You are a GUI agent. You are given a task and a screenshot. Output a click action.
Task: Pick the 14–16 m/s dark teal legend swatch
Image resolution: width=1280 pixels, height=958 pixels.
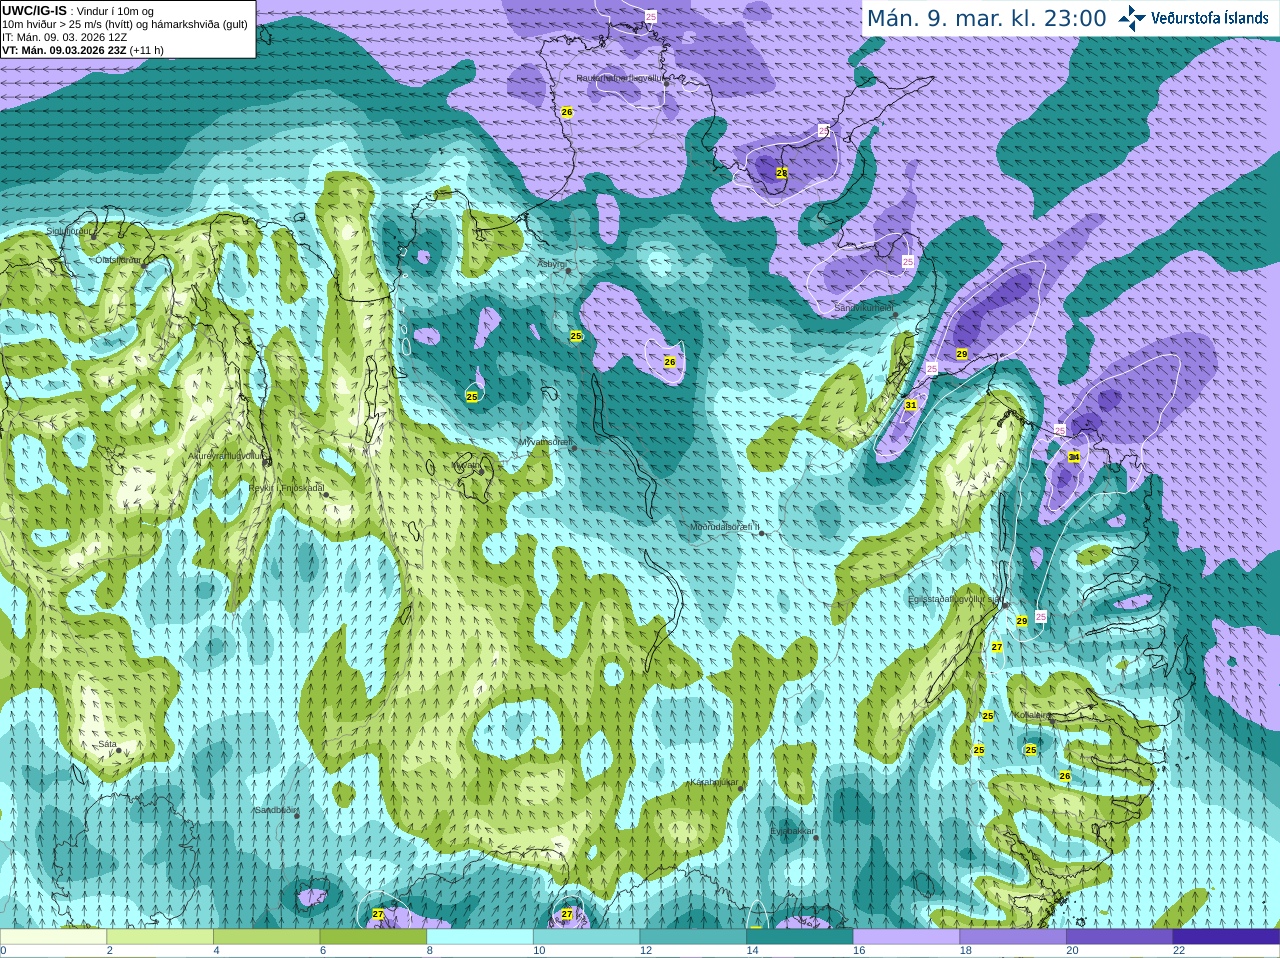[800, 936]
